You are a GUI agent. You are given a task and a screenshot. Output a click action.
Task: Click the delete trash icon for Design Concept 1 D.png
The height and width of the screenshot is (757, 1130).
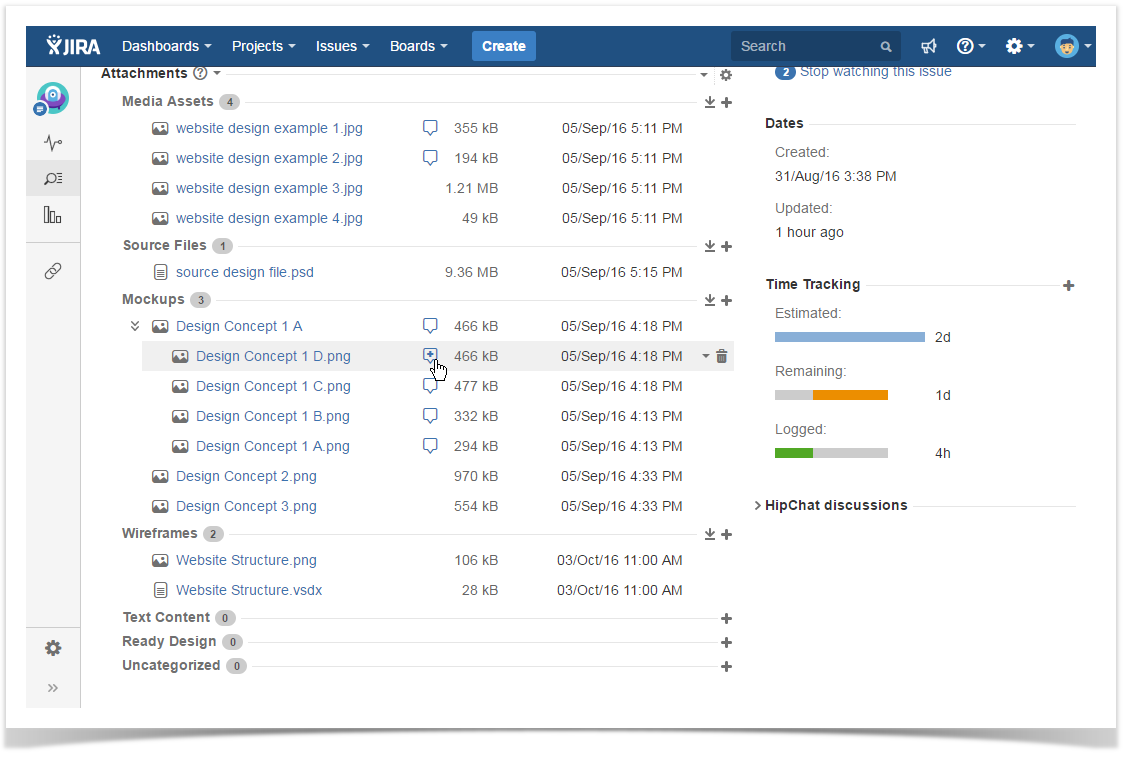click(x=722, y=356)
